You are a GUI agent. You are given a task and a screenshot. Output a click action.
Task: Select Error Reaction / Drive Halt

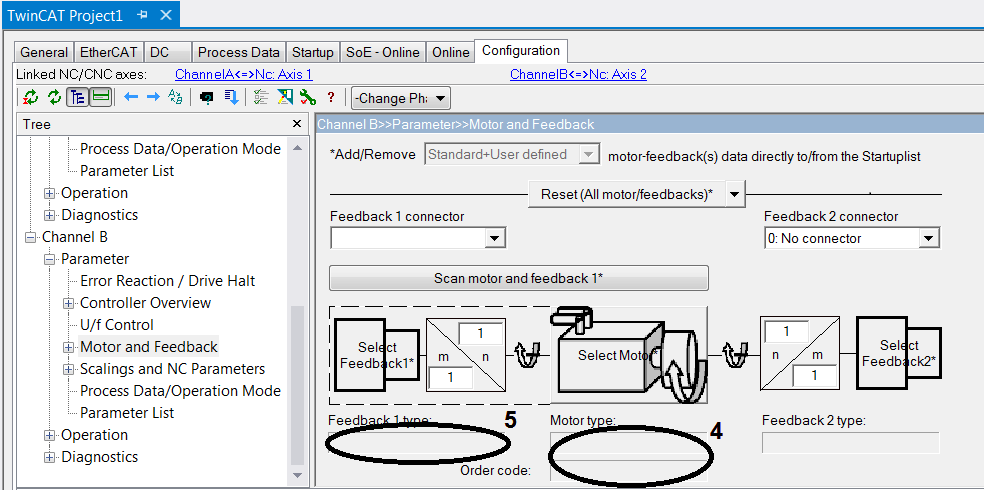pyautogui.click(x=168, y=281)
